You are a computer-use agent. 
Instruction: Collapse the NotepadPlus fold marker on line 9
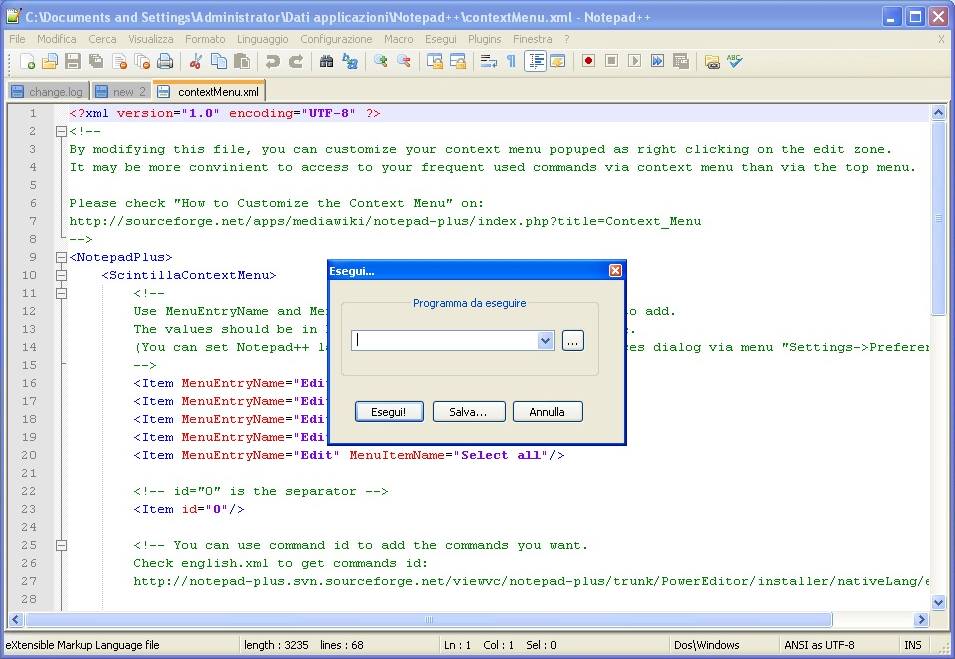(61, 257)
